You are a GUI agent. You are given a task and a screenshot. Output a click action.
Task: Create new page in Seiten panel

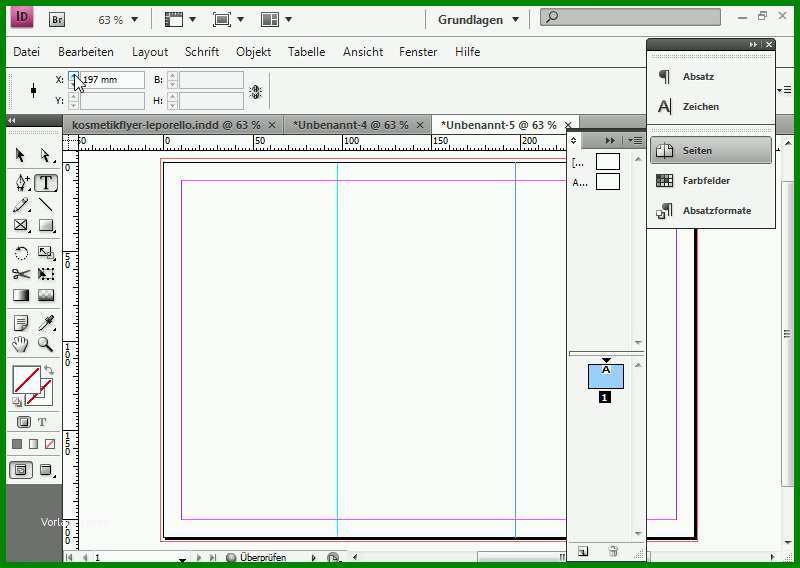[583, 551]
